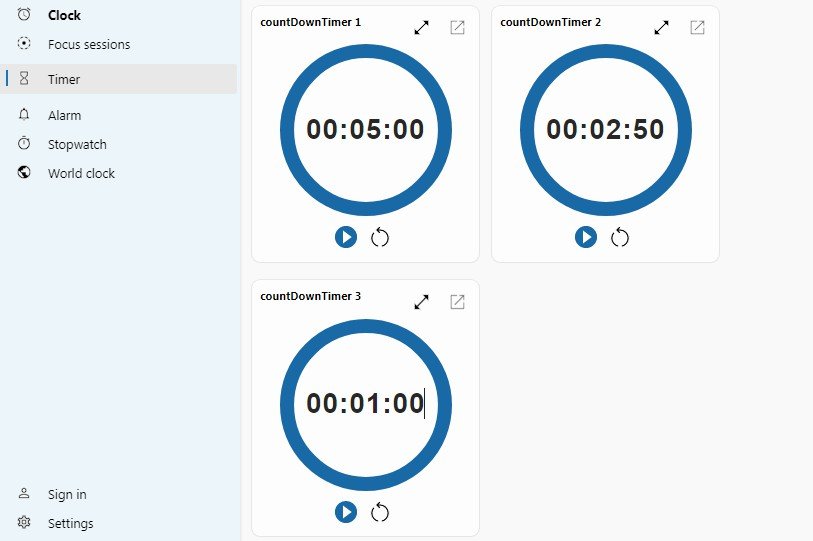Screen dimensions: 813x541
Task: Edit the 00:05:00 time of countDownTimer 1
Action: (x=366, y=129)
